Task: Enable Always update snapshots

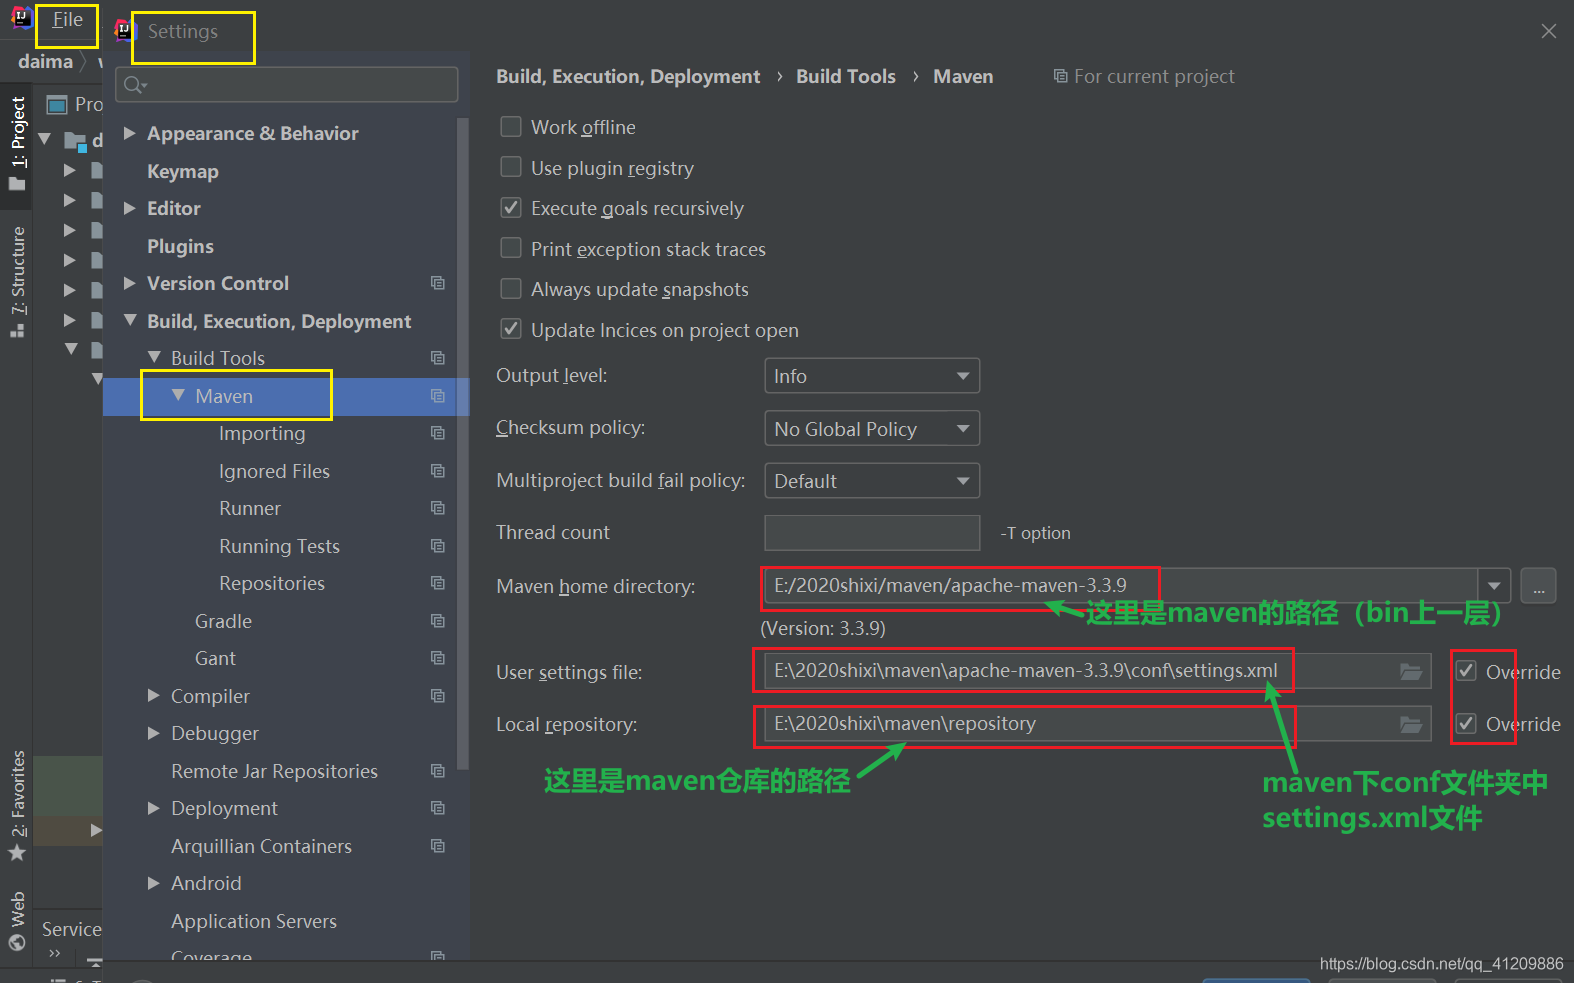Action: coord(511,288)
